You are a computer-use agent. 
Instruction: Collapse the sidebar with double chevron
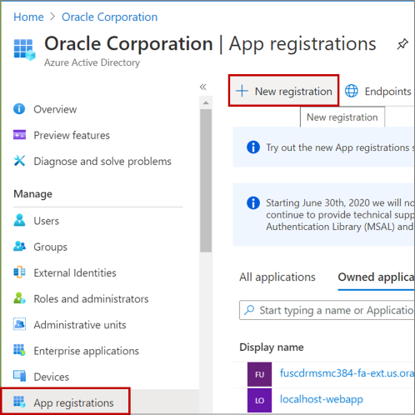203,87
